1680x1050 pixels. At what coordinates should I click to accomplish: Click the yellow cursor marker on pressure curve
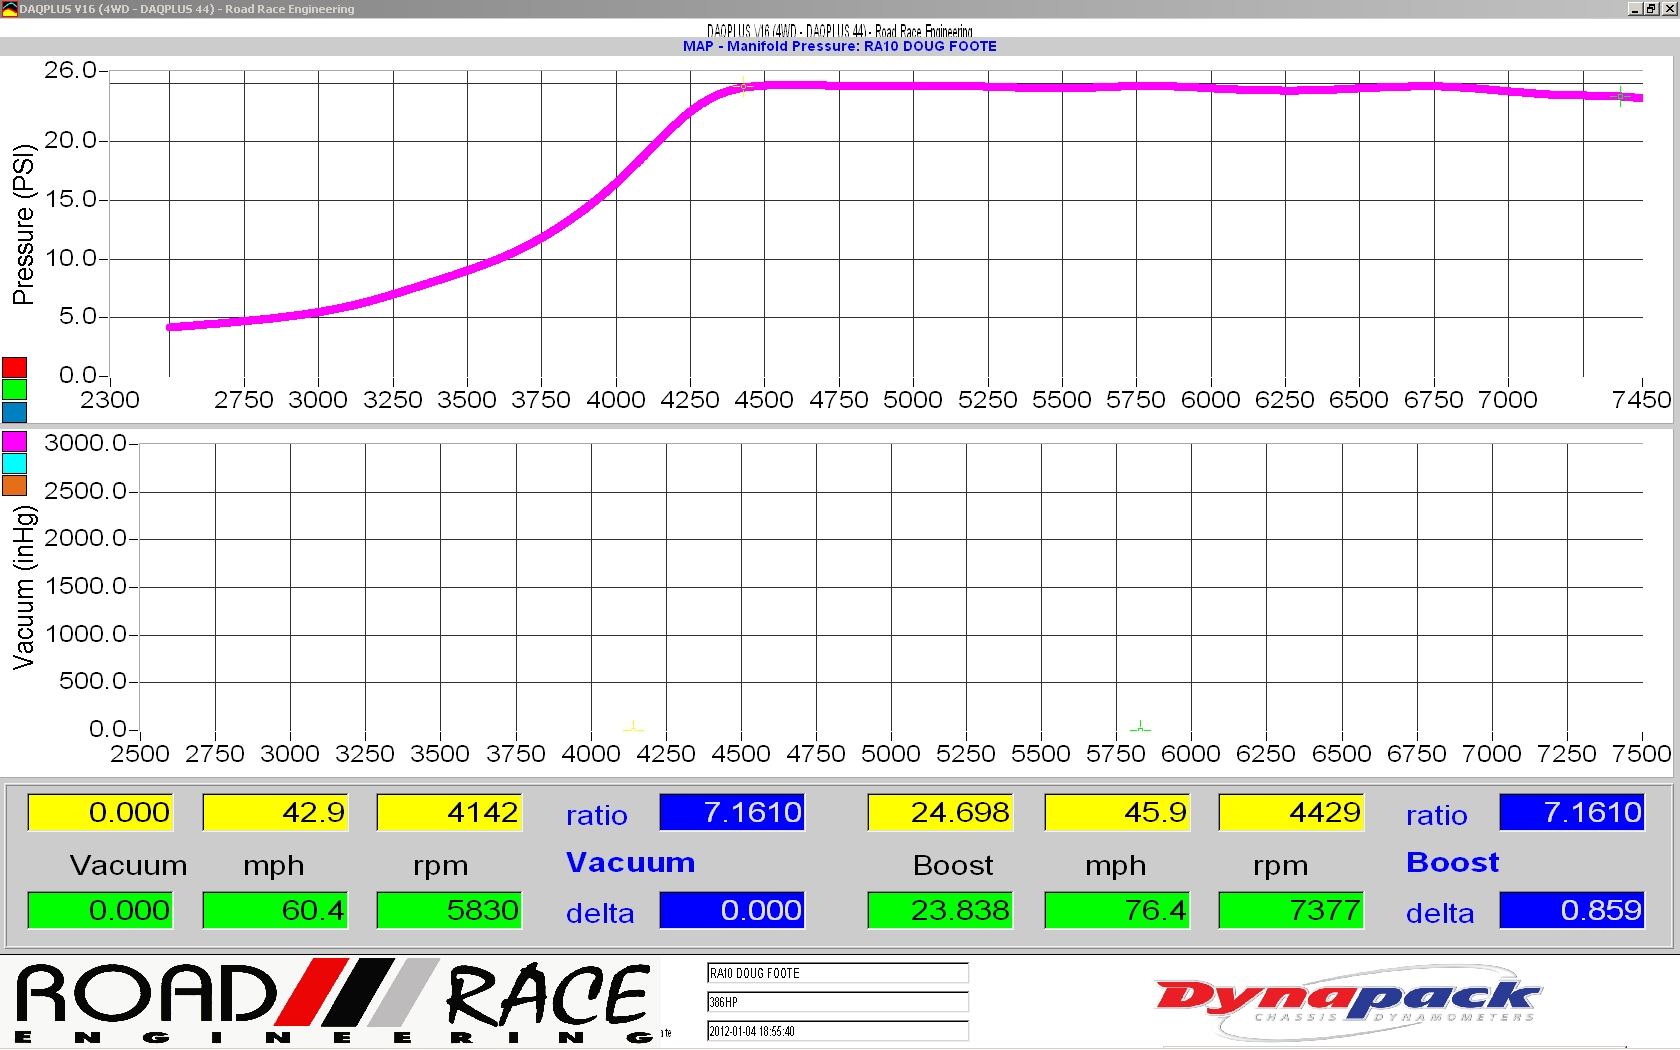pos(743,87)
